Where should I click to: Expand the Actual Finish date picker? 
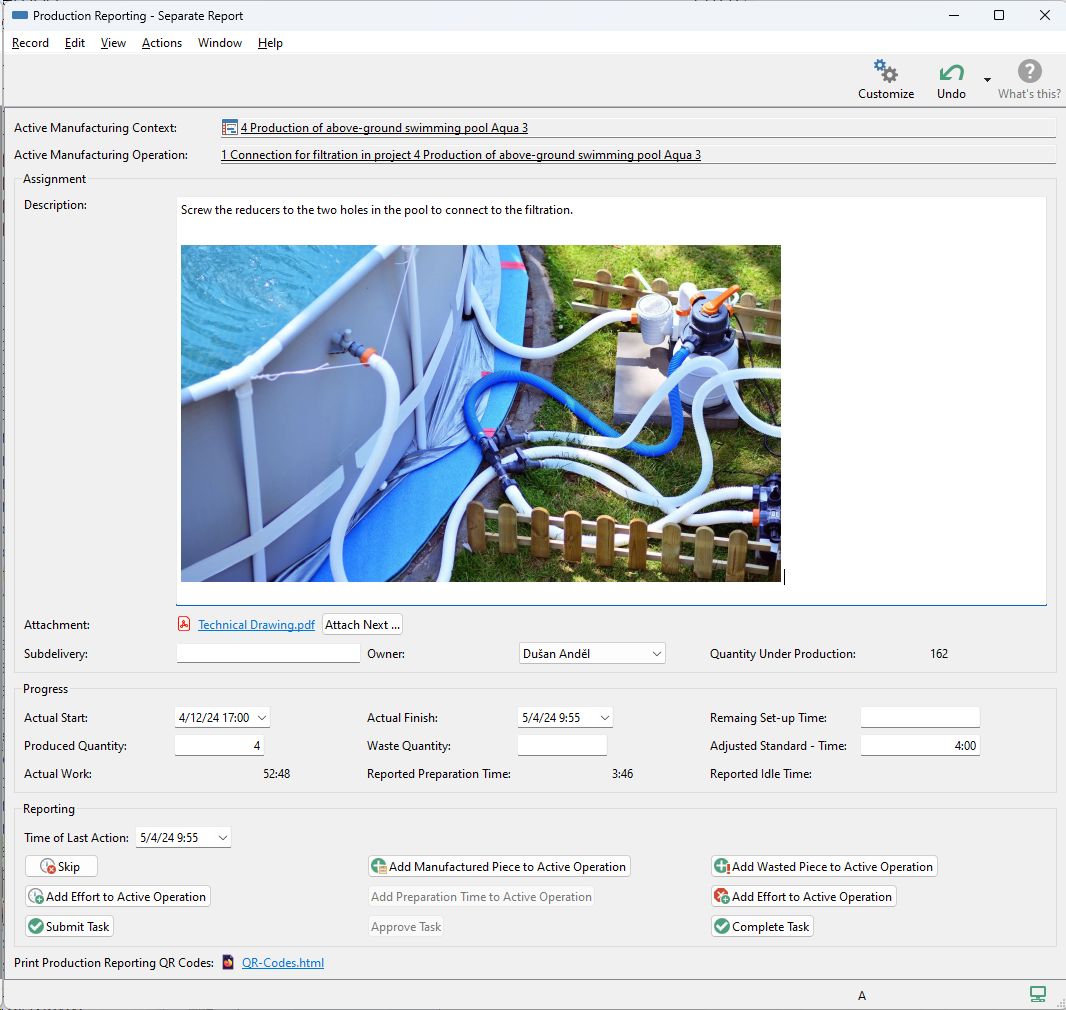pos(604,718)
